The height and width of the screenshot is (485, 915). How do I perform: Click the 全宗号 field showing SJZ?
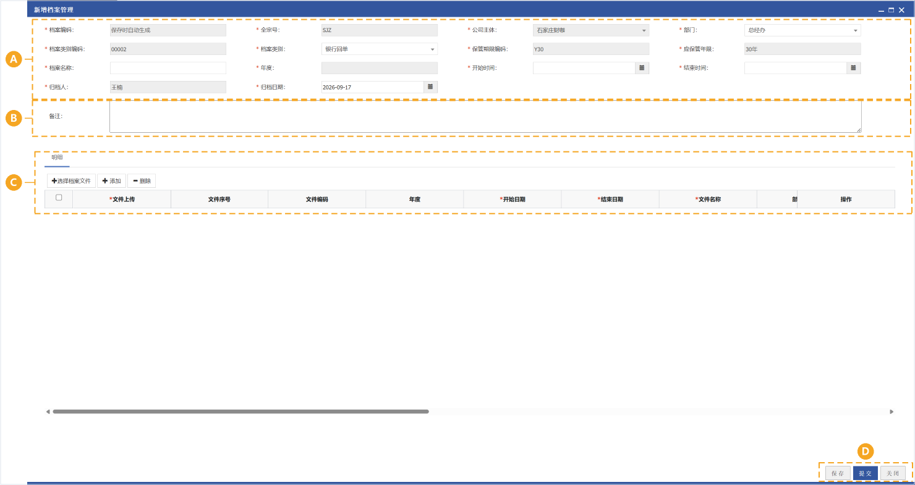point(379,30)
